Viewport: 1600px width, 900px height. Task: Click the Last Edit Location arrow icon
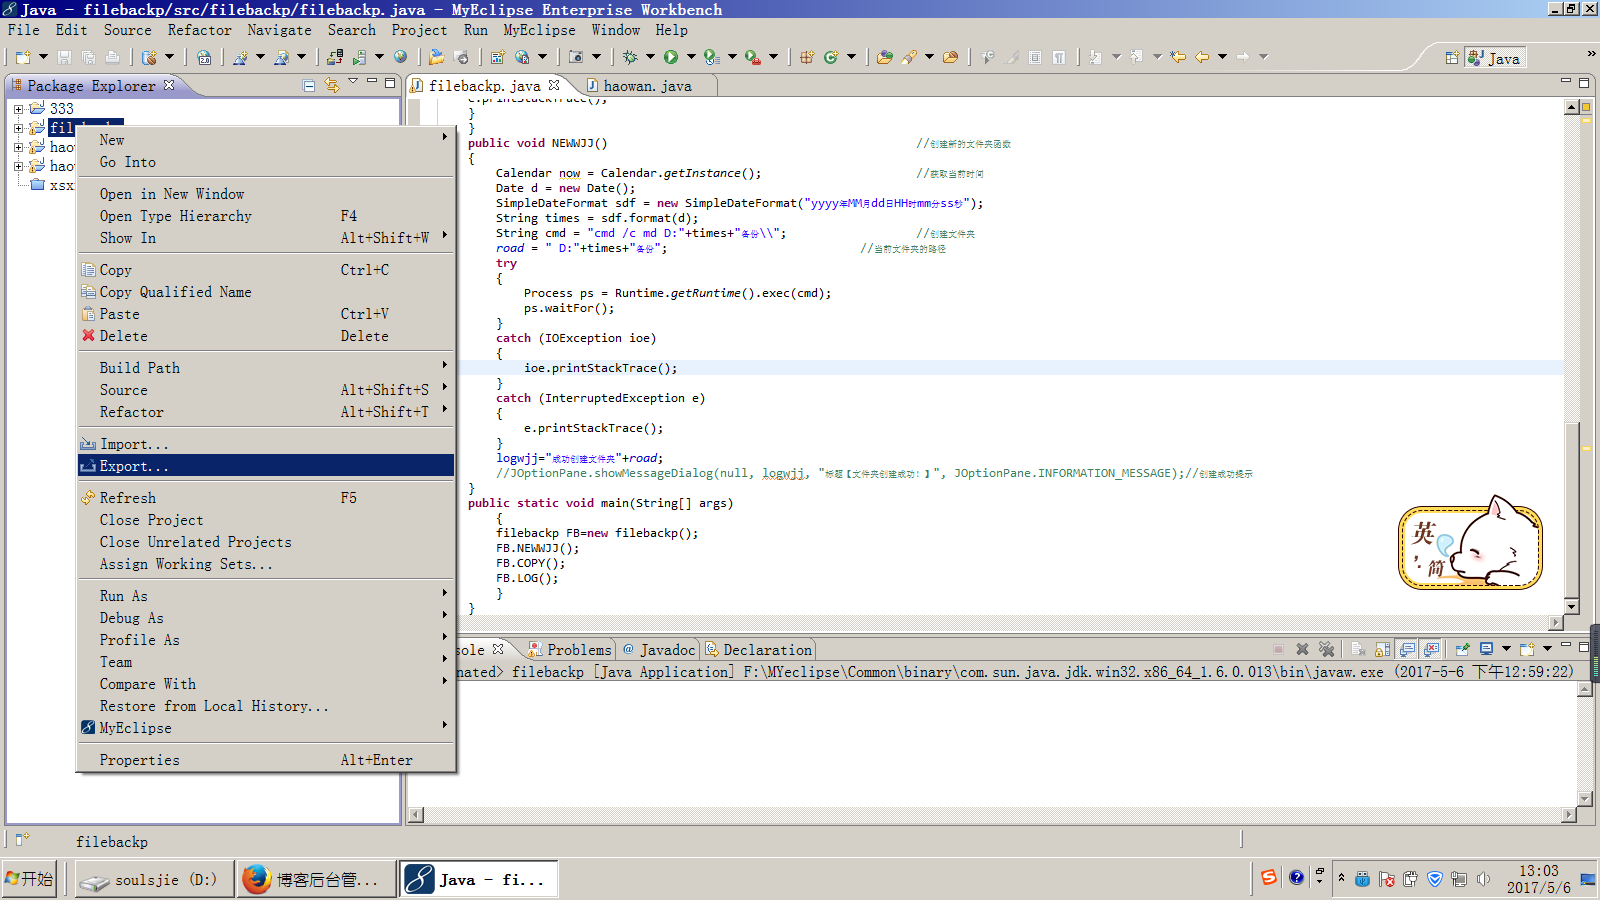[x=1178, y=57]
